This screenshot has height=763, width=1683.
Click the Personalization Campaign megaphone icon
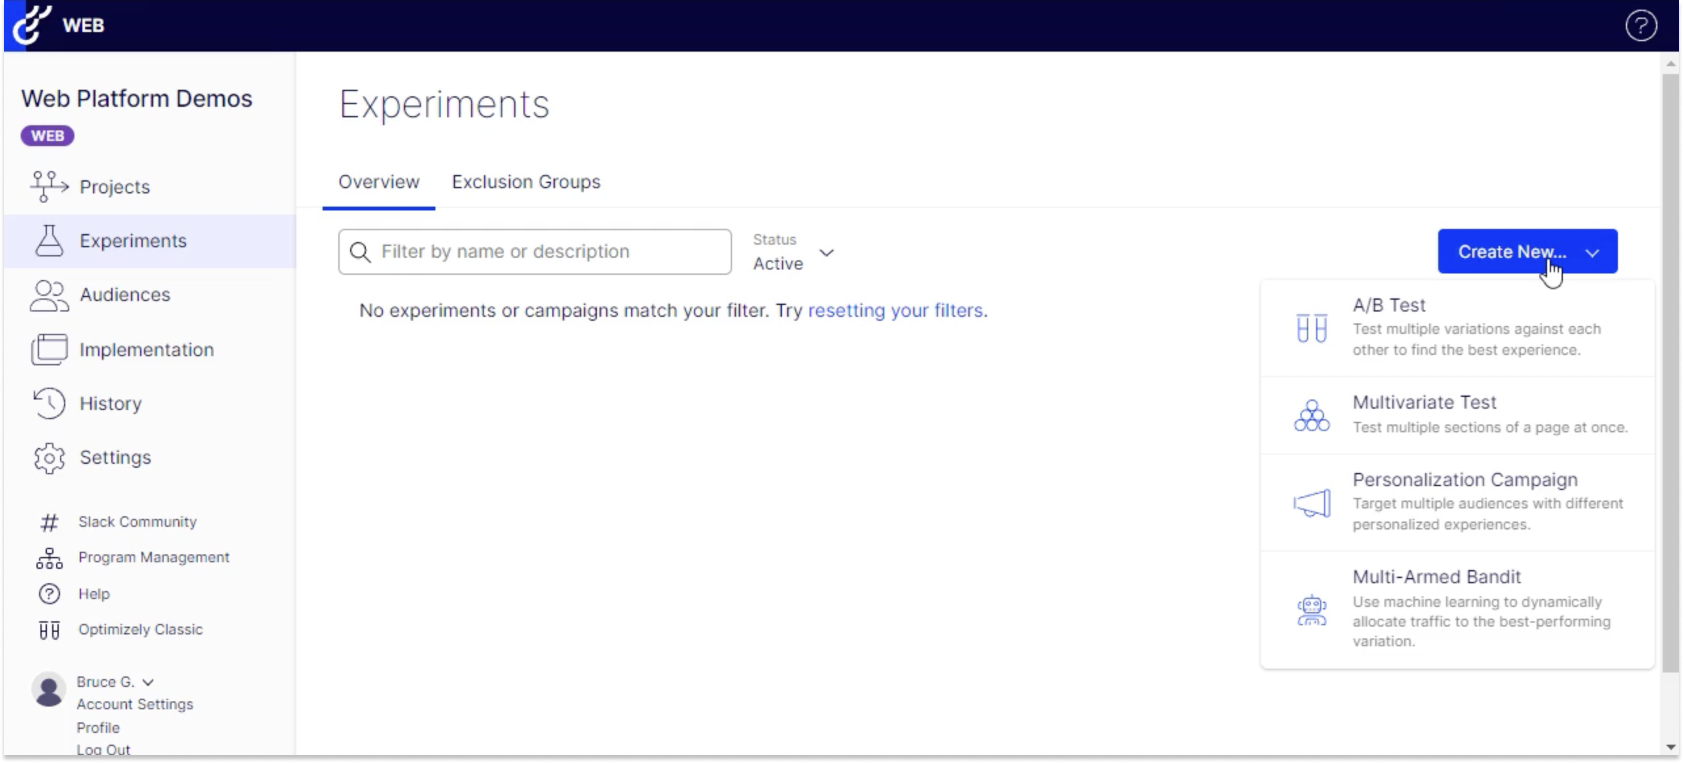pos(1312,503)
